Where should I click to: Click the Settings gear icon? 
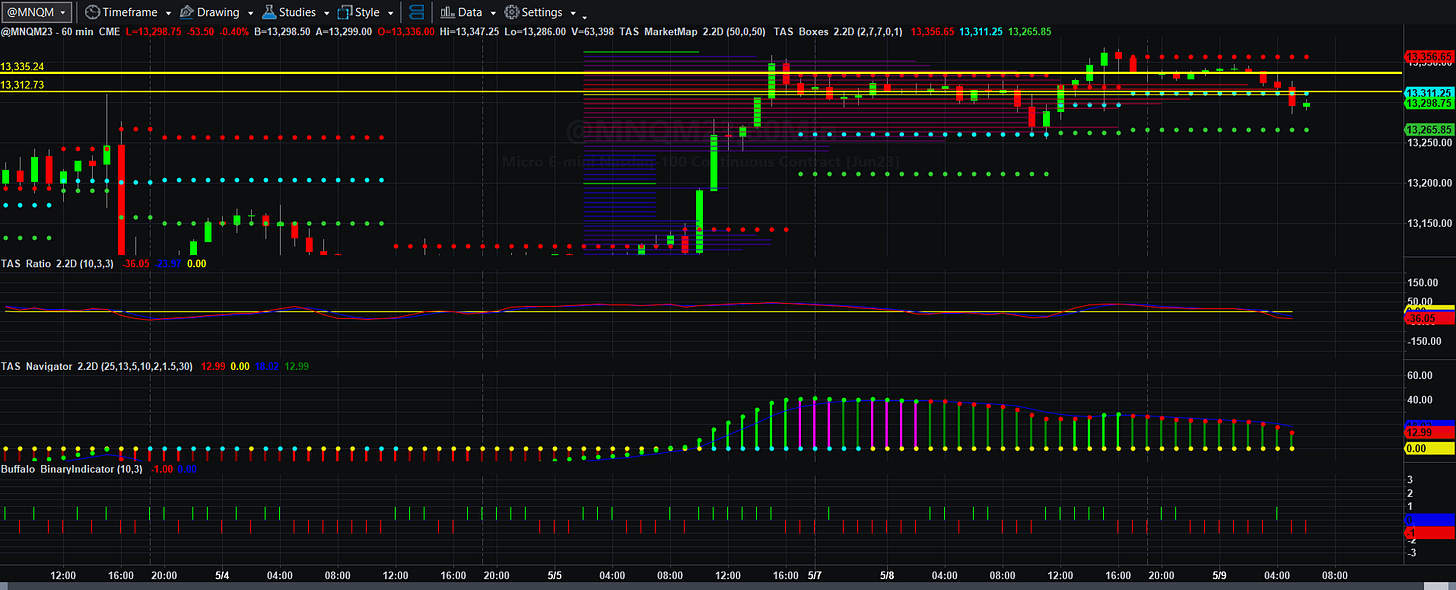coord(511,13)
